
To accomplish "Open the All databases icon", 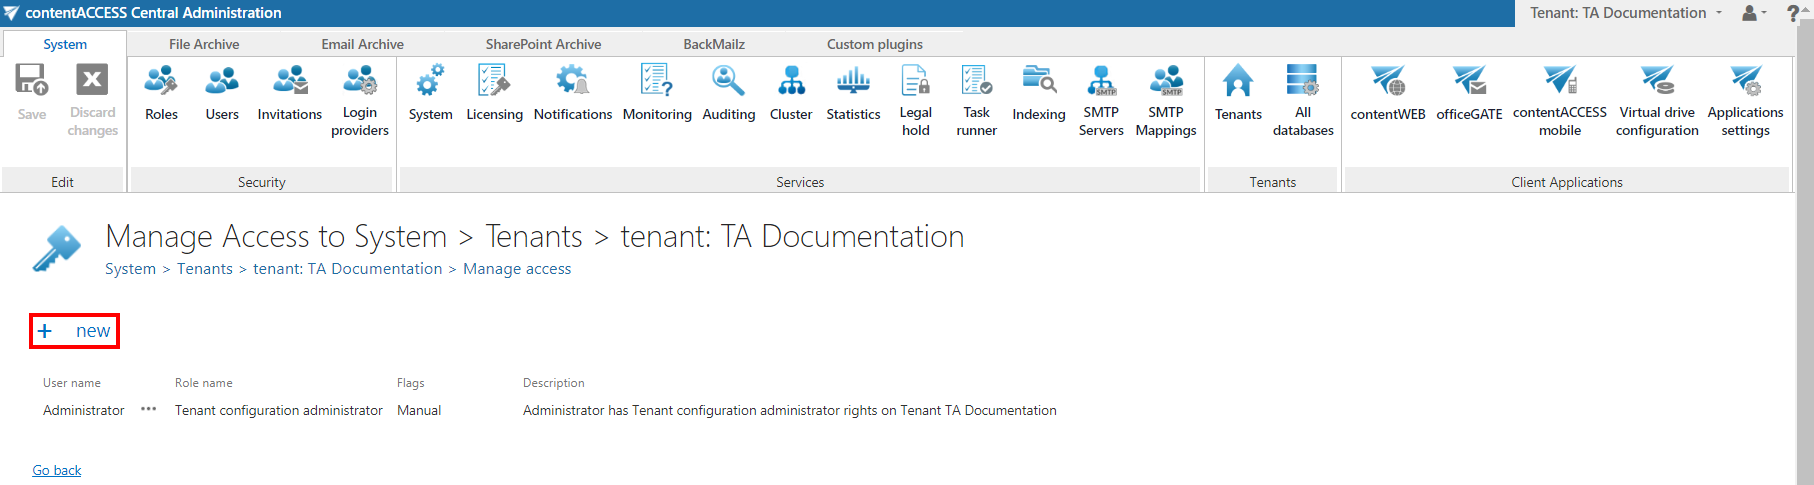I will [1302, 99].
